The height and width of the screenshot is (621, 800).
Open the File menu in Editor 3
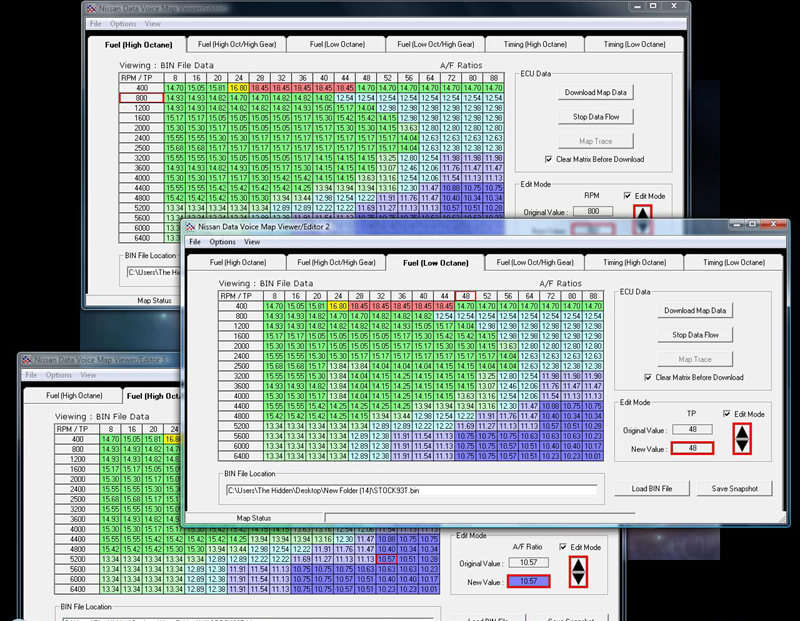31,375
